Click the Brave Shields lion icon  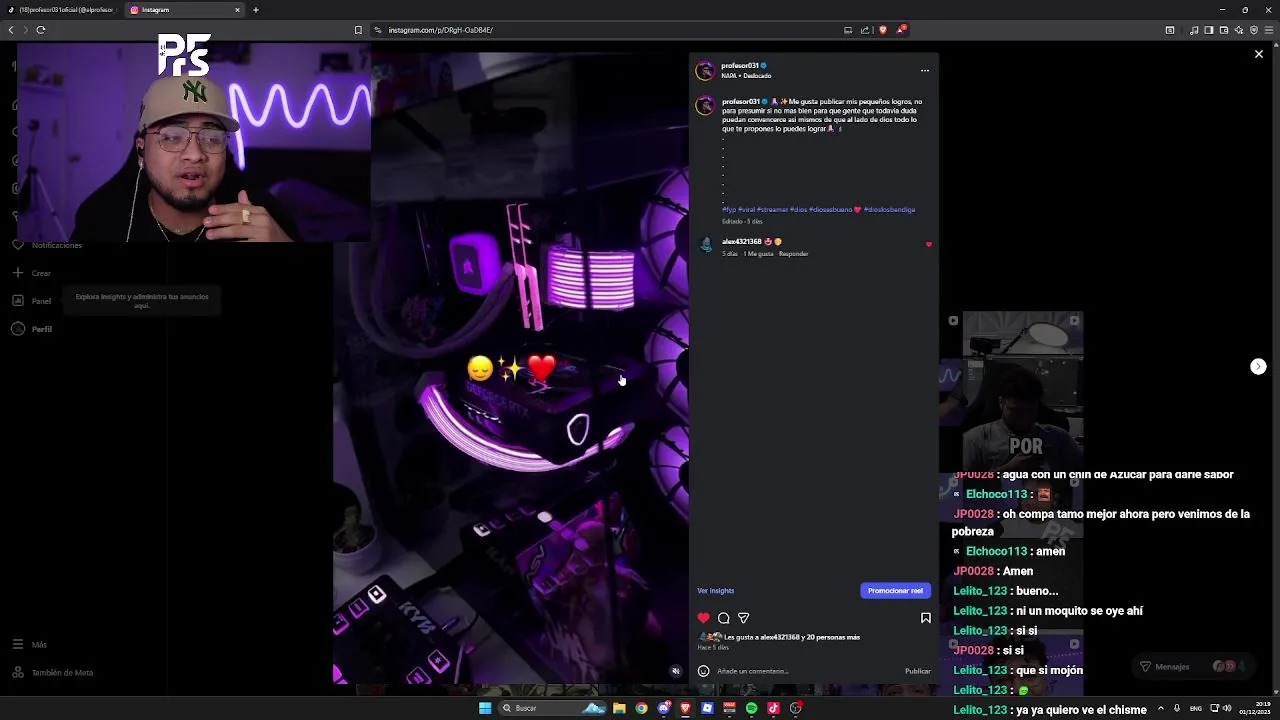883,30
